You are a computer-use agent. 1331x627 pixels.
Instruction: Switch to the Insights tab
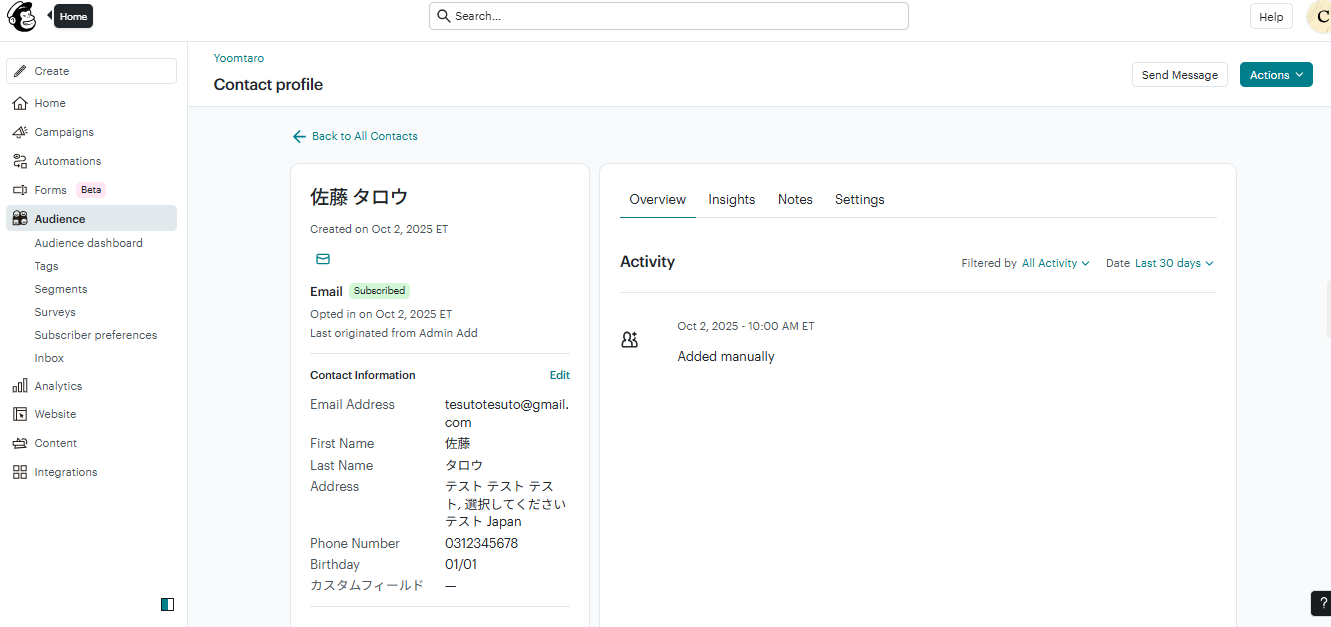tap(731, 200)
